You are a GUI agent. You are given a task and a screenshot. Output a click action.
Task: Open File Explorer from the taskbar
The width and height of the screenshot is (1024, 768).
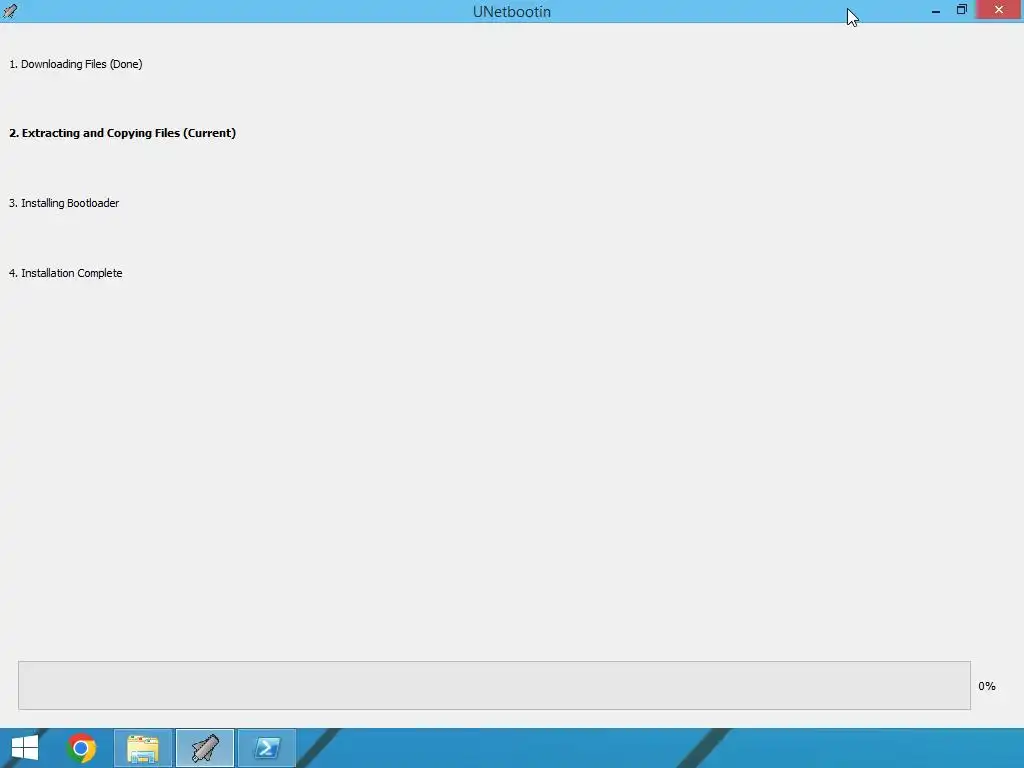[143, 748]
